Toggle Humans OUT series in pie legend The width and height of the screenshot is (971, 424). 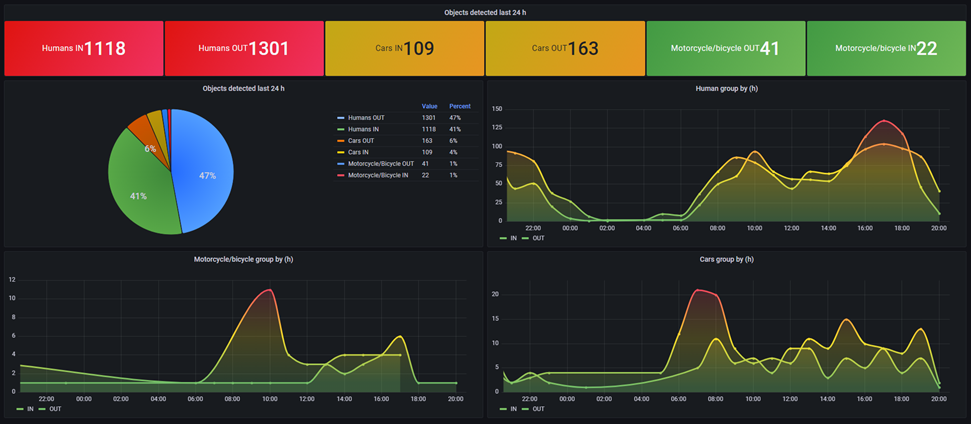pyautogui.click(x=367, y=118)
